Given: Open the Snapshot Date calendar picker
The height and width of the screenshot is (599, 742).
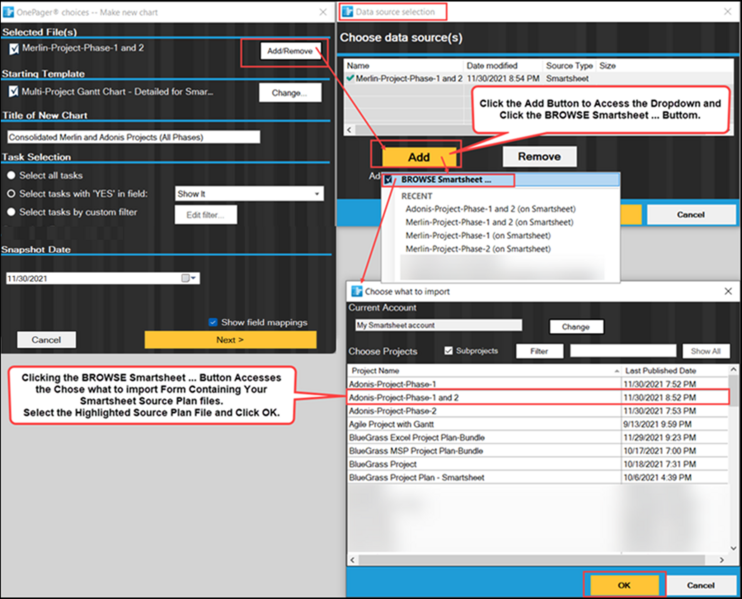Looking at the screenshot, I should tap(189, 278).
